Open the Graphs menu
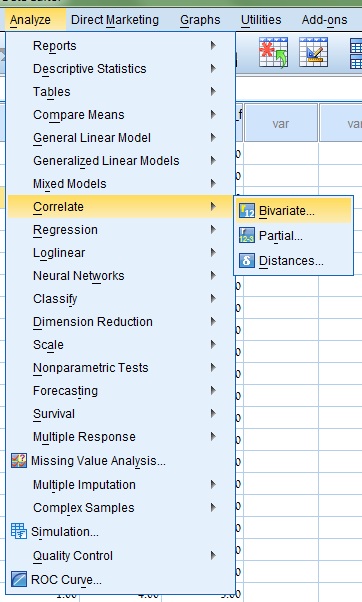This screenshot has height=602, width=362. point(200,20)
